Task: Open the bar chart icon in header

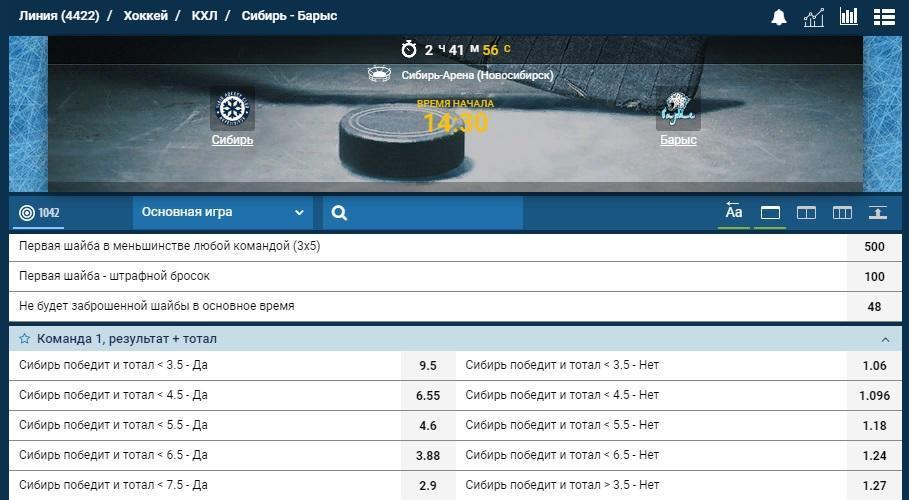Action: [849, 17]
